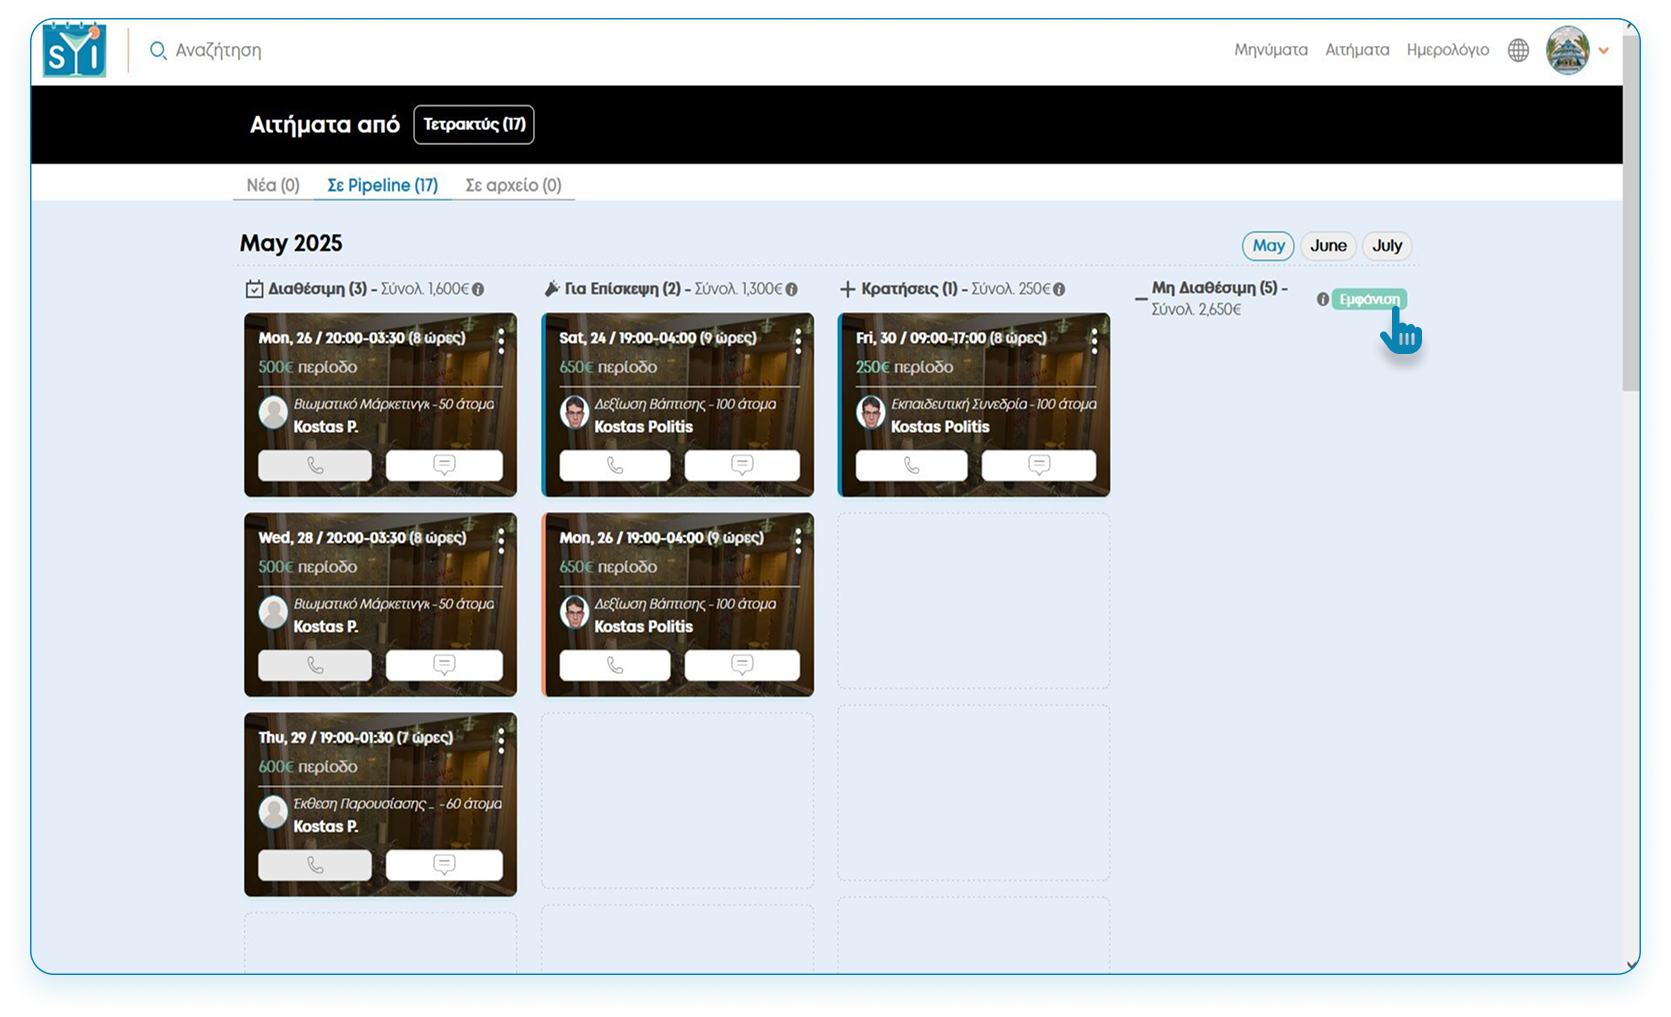Open the user profile dropdown arrow

(1603, 50)
